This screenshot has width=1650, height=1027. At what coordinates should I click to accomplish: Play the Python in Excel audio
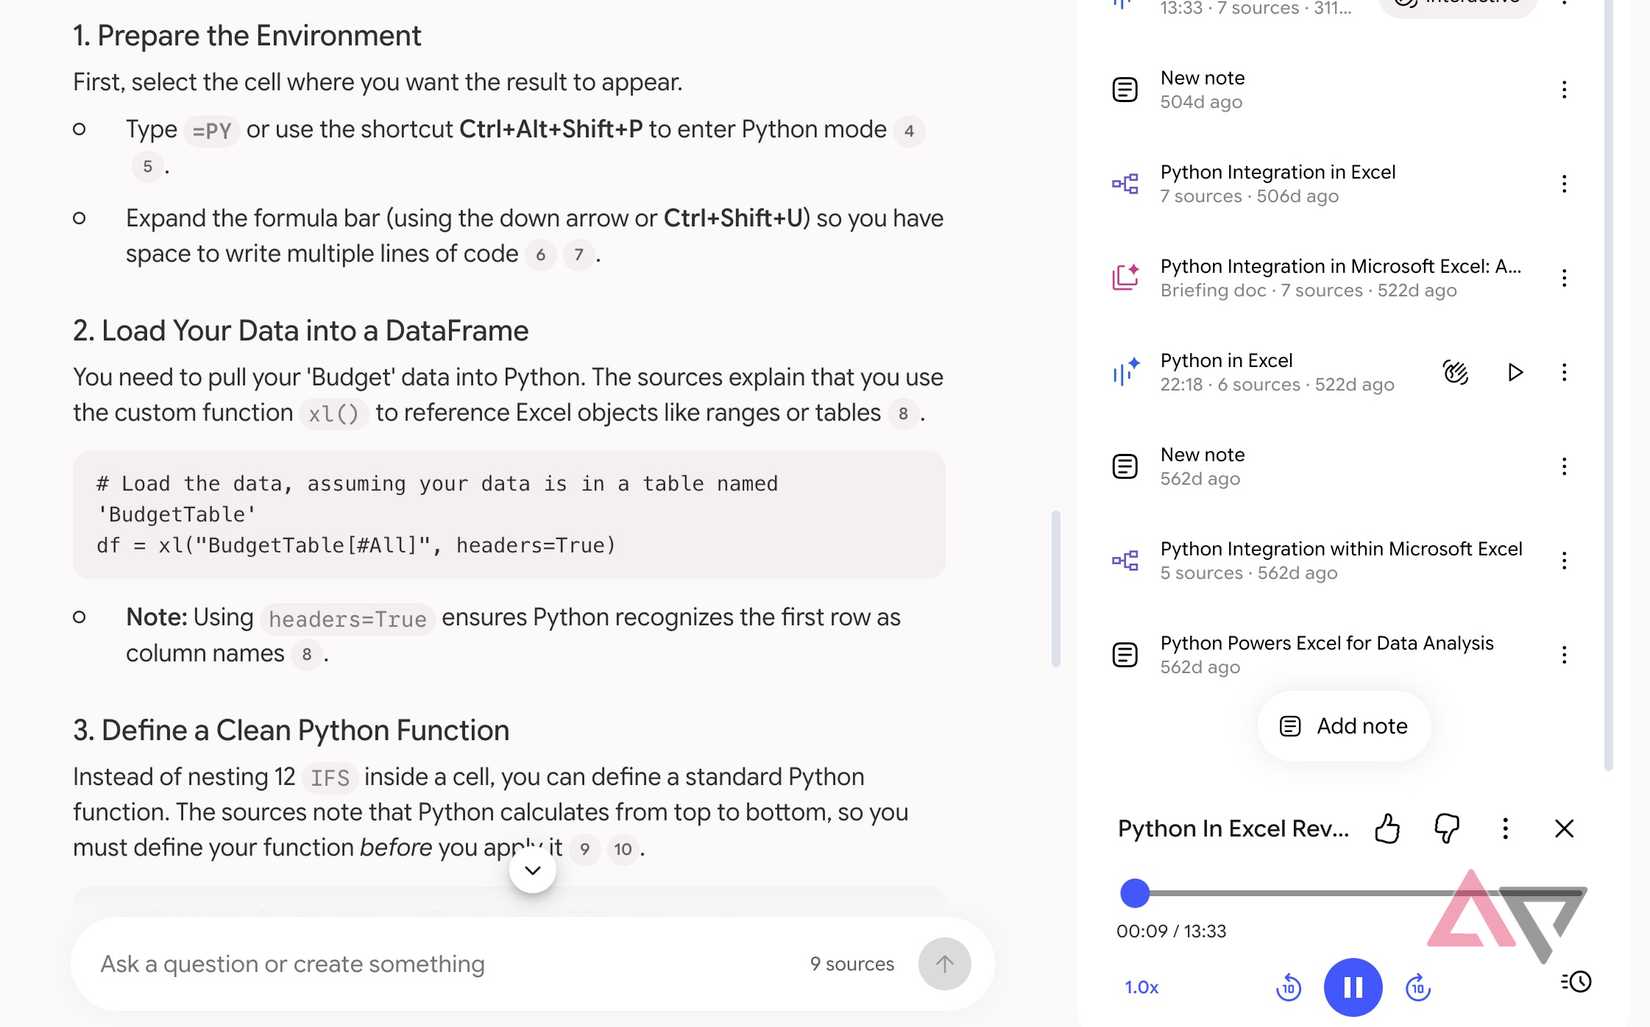tap(1515, 372)
